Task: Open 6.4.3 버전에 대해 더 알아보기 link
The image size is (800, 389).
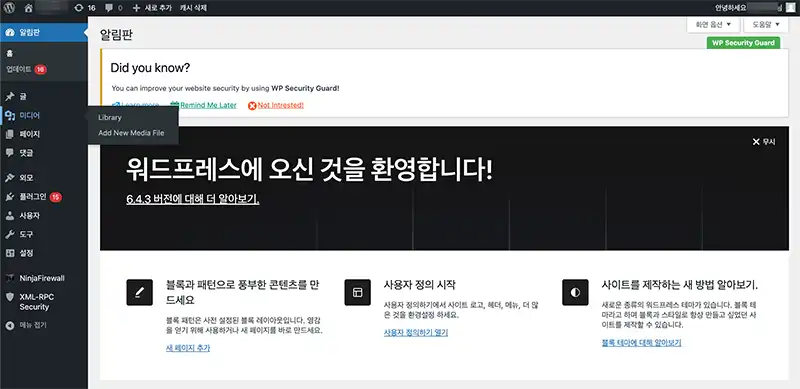Action: (x=193, y=199)
